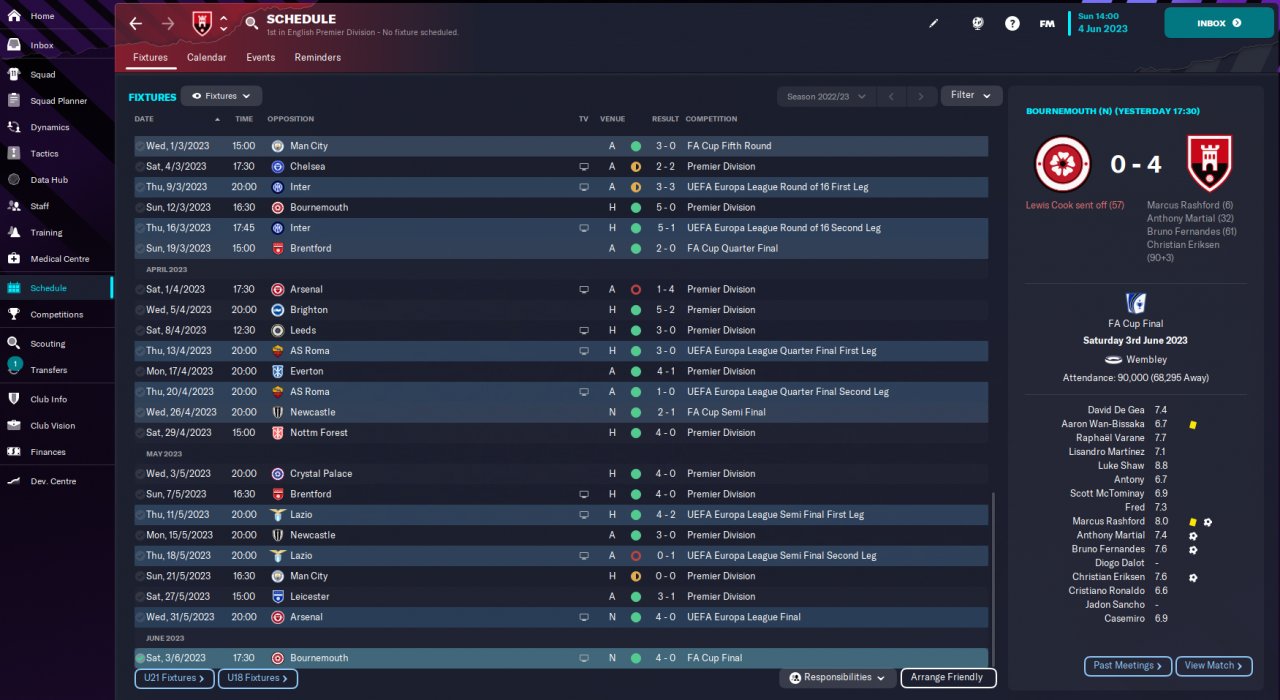Viewport: 1280px width, 700px height.
Task: Open the help question mark icon
Action: [1012, 23]
